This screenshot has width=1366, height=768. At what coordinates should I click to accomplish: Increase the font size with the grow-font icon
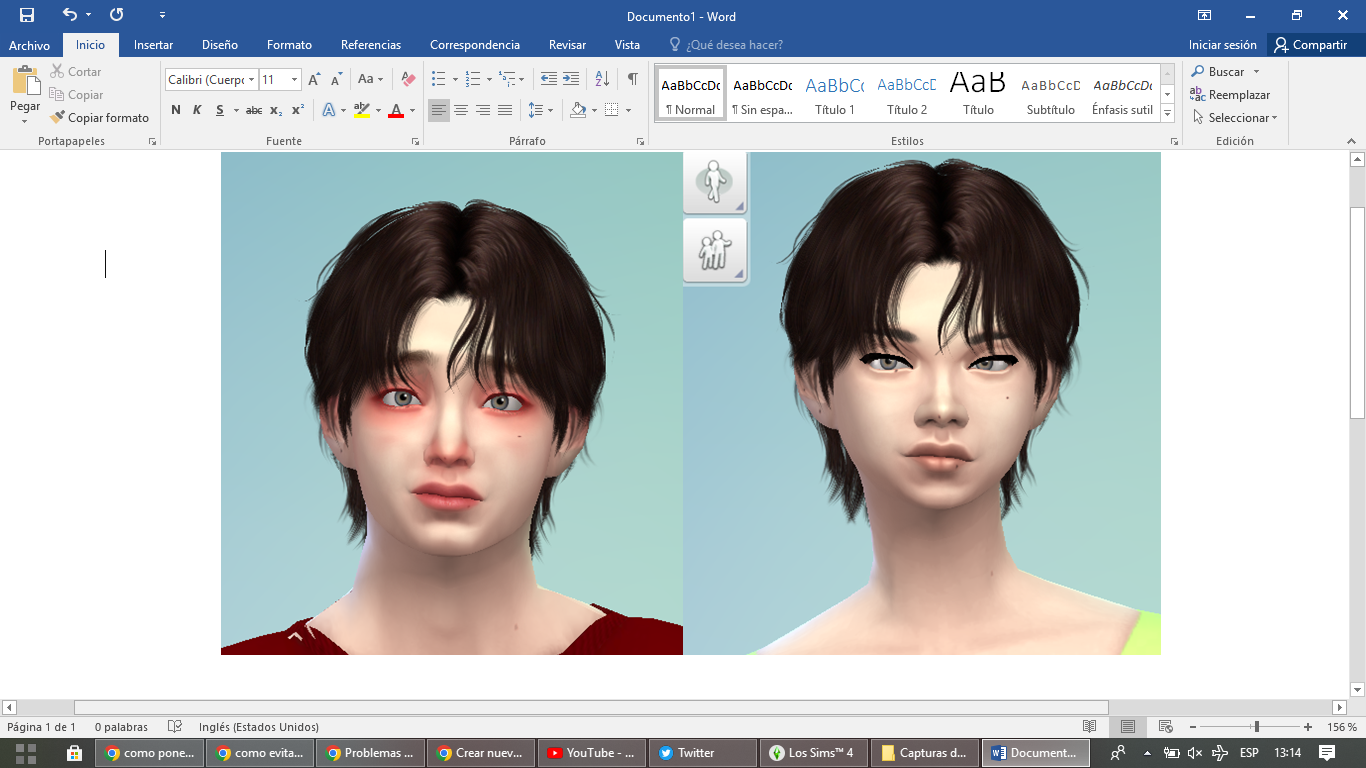pyautogui.click(x=314, y=79)
